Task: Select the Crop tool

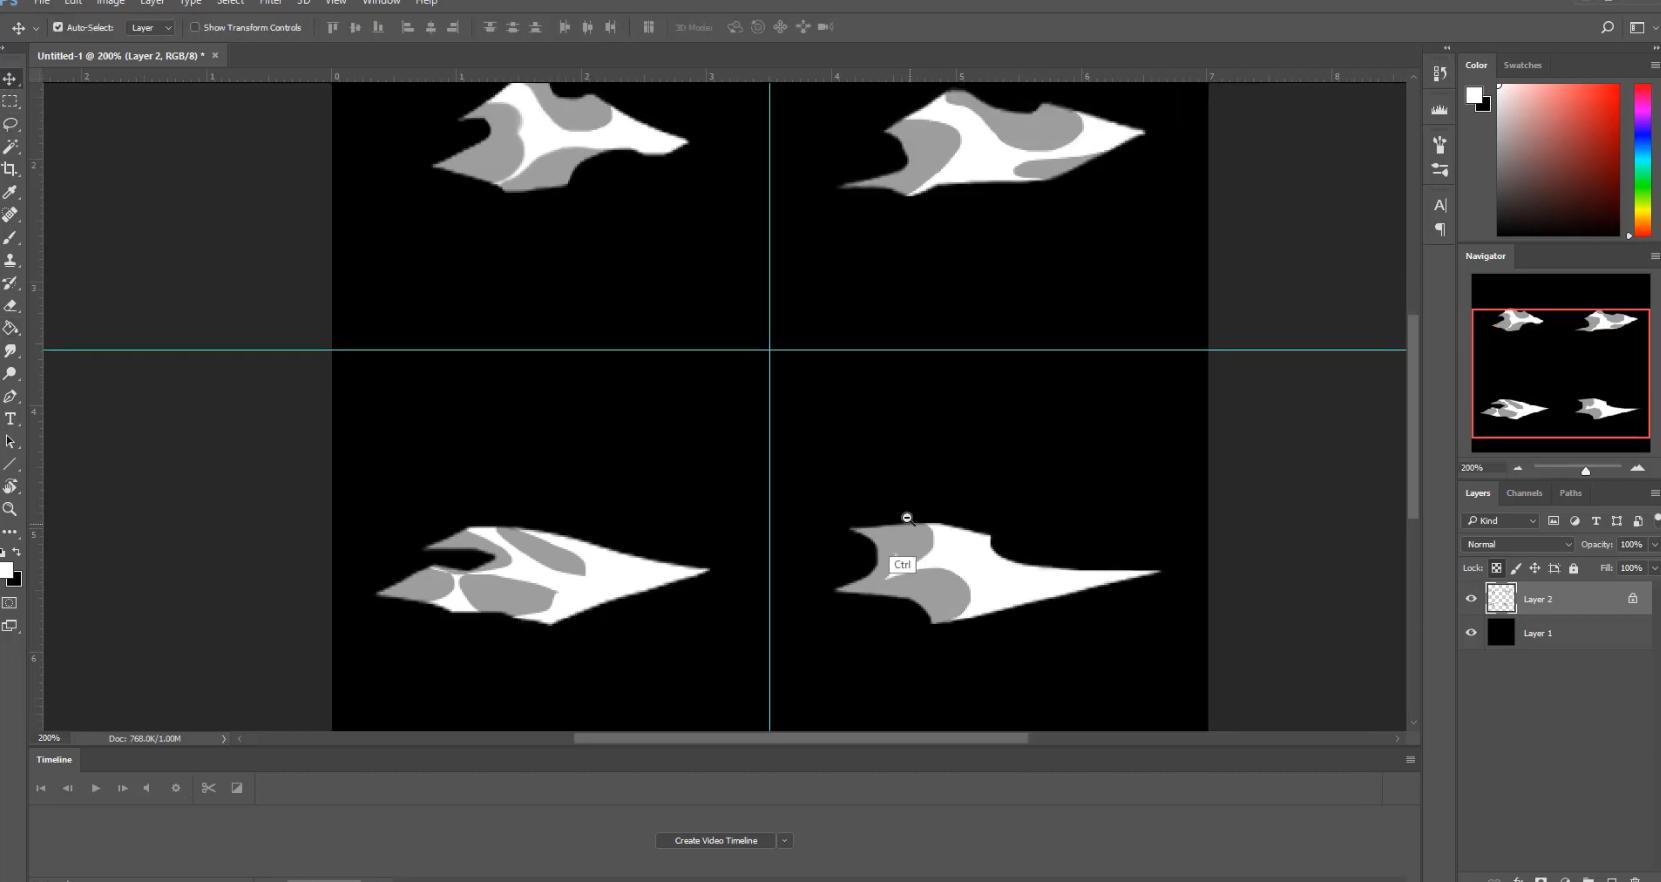Action: (10, 169)
